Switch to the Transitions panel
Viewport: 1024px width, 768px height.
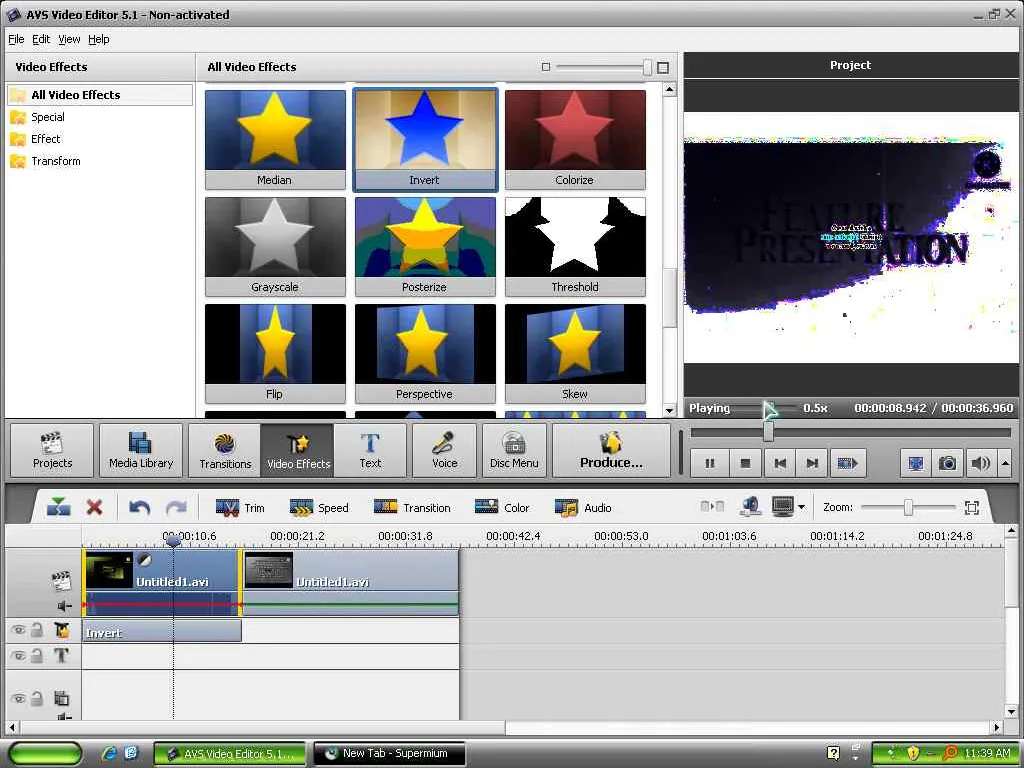(225, 451)
